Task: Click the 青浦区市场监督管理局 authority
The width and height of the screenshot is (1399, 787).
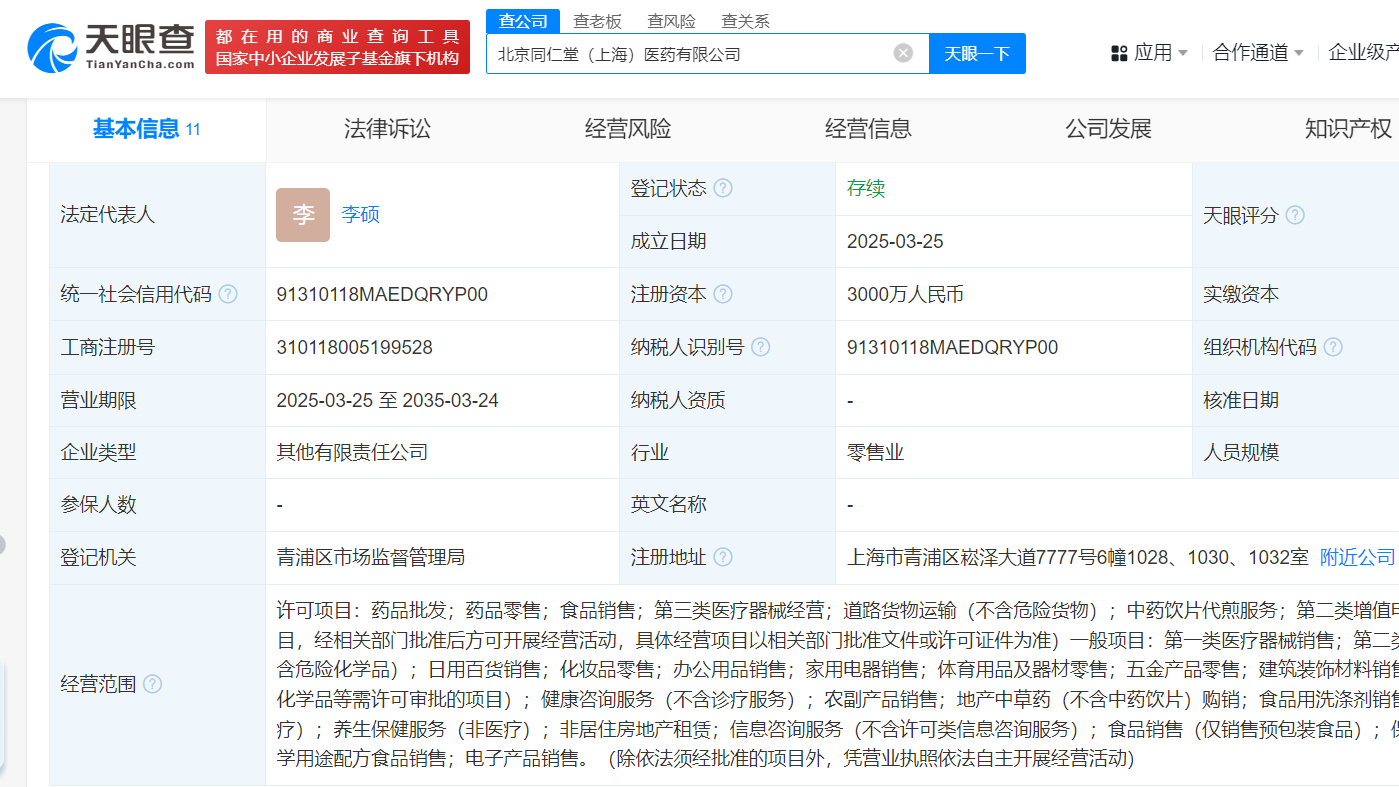Action: (371, 557)
